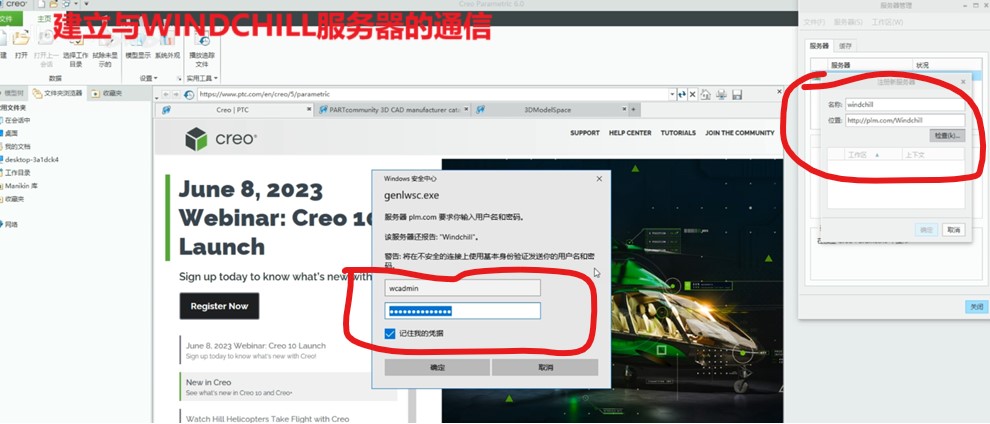Select the 服务器 tab in 服务器管理

(819, 46)
